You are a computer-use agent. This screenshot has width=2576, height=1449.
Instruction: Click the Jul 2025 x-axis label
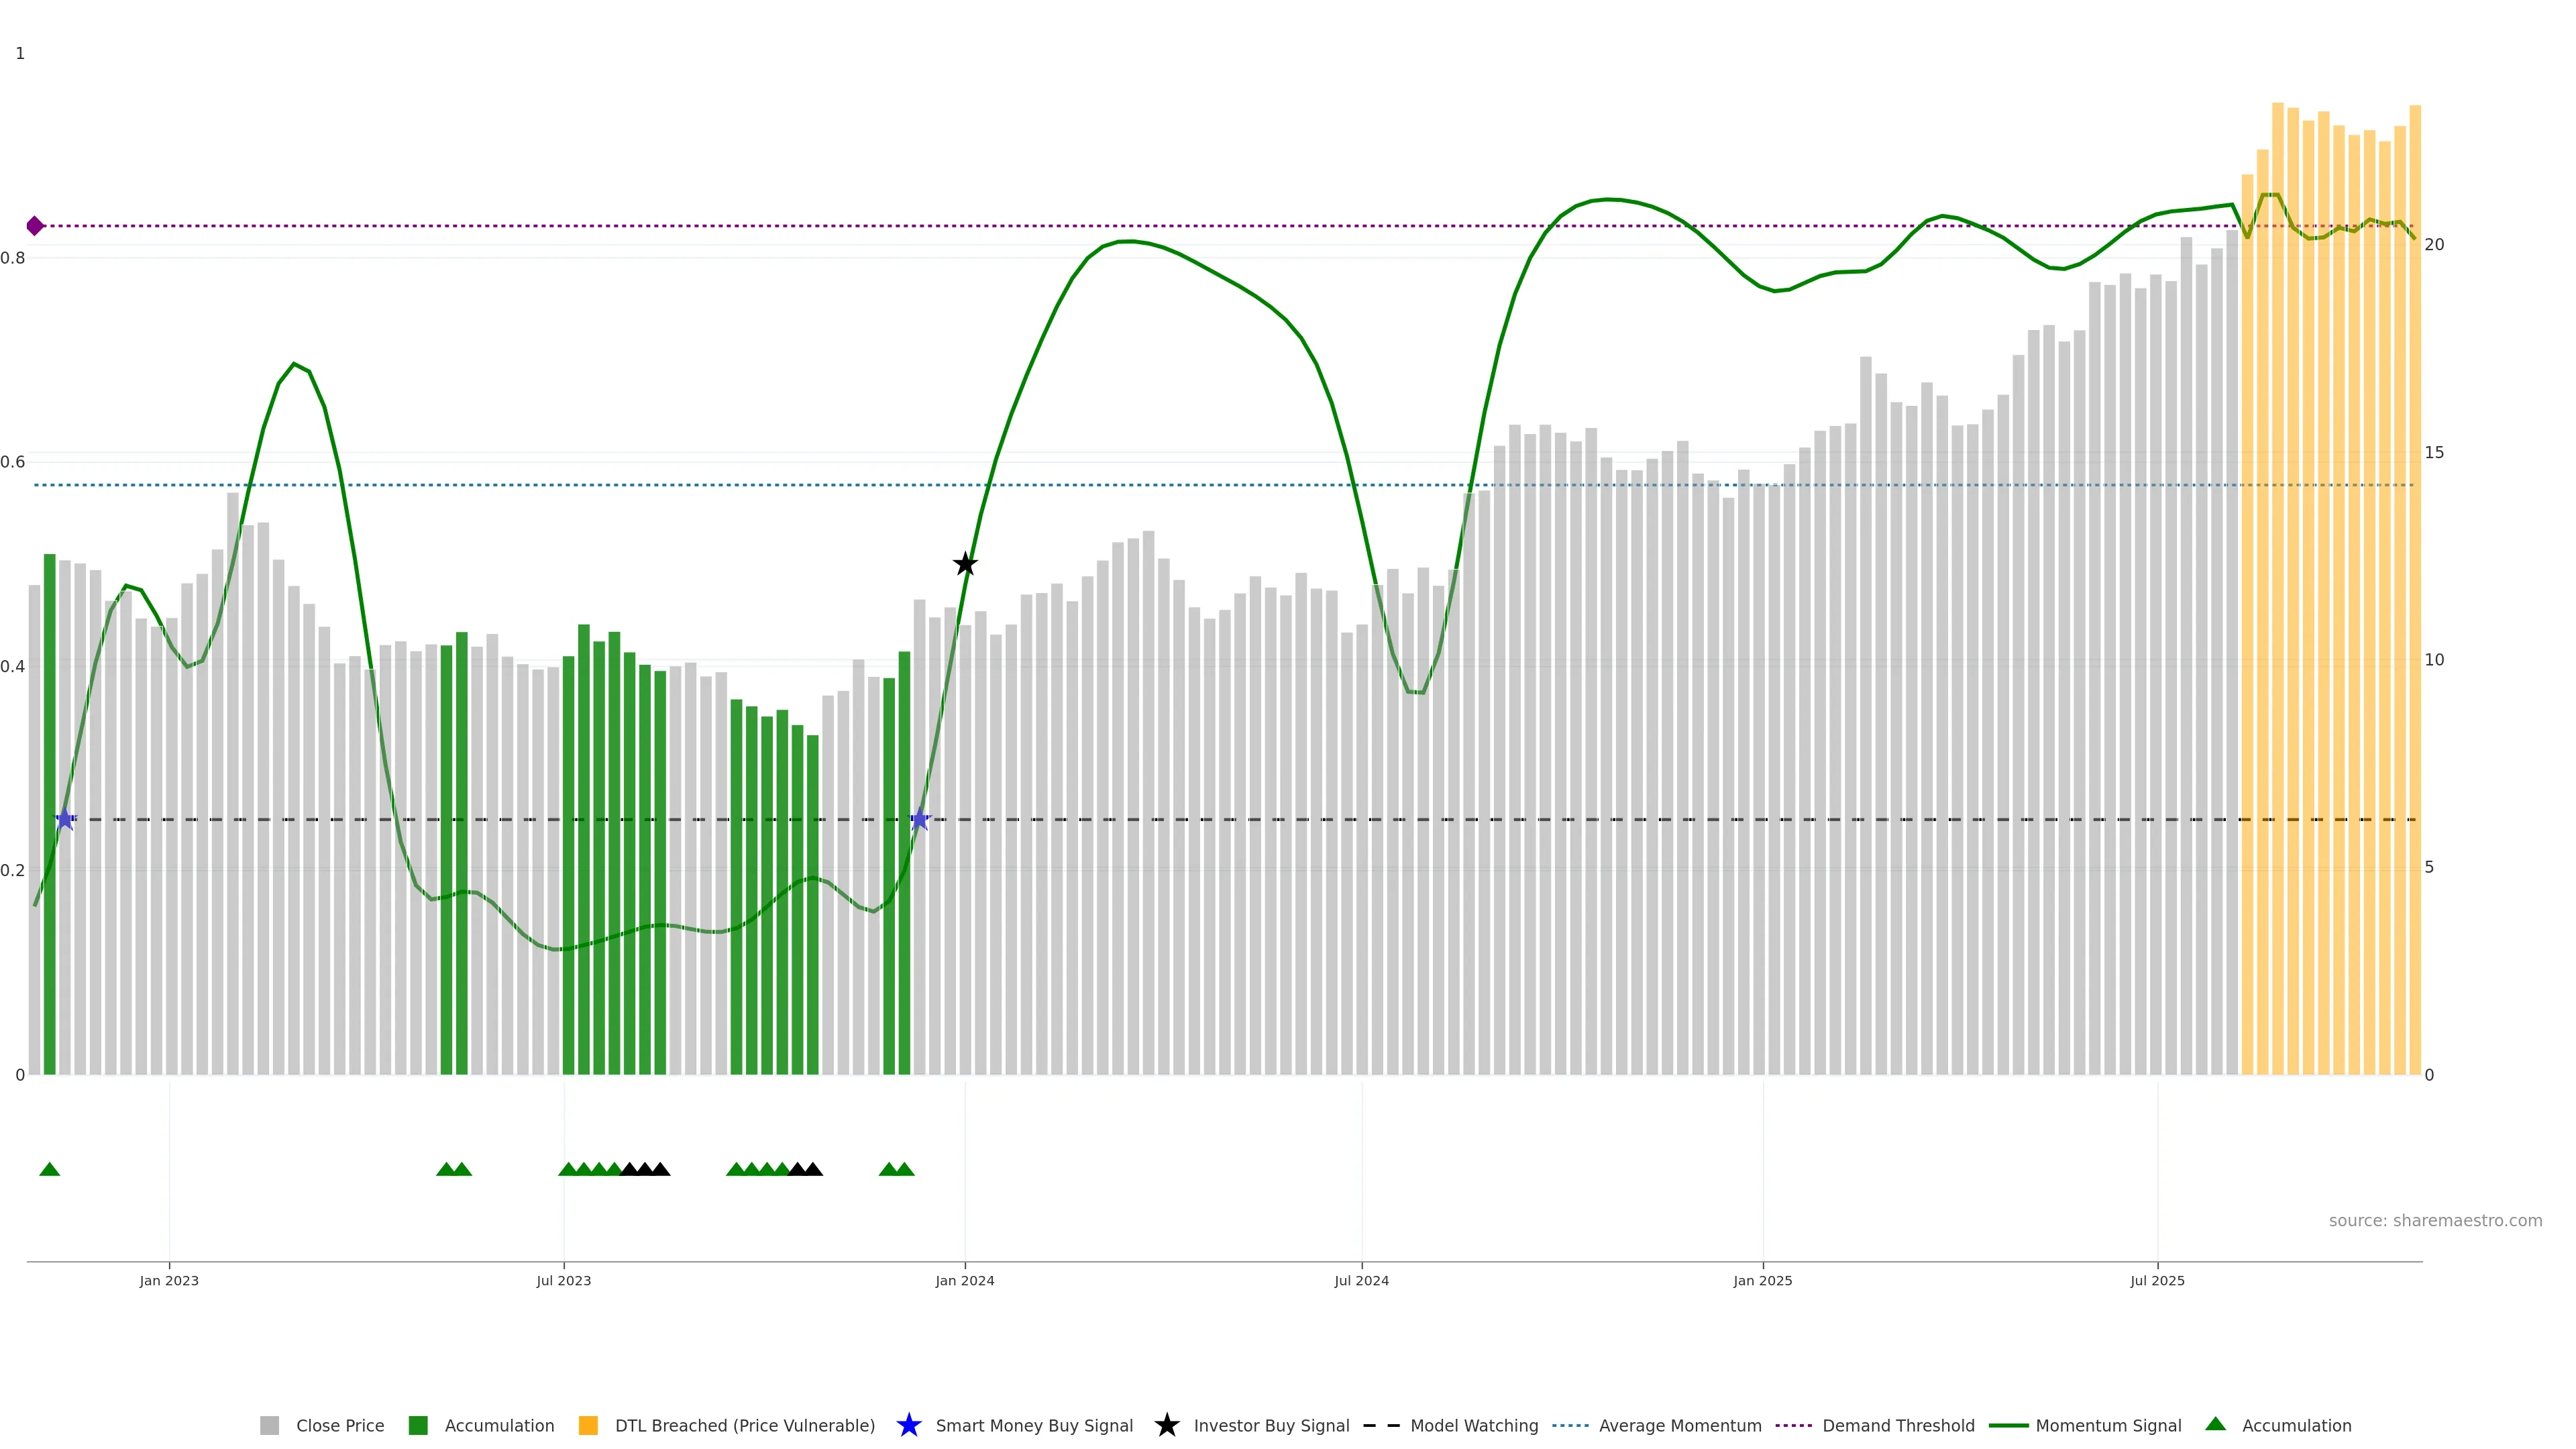click(2157, 1281)
